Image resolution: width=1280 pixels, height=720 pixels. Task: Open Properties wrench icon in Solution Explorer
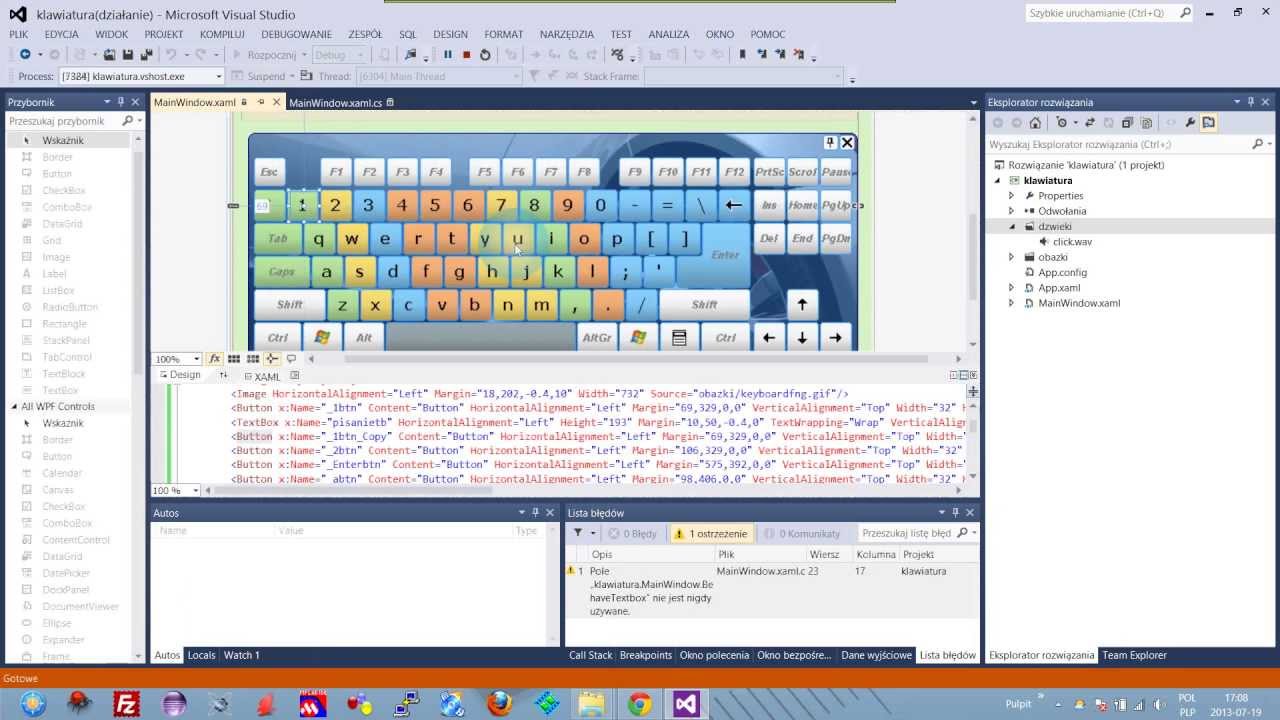(x=1190, y=122)
